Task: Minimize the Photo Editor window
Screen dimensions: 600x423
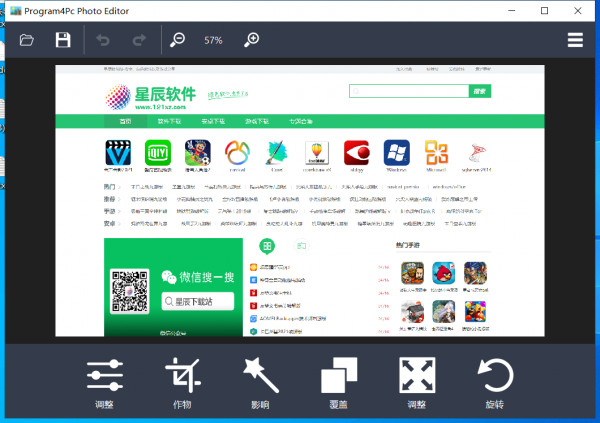Action: click(511, 11)
